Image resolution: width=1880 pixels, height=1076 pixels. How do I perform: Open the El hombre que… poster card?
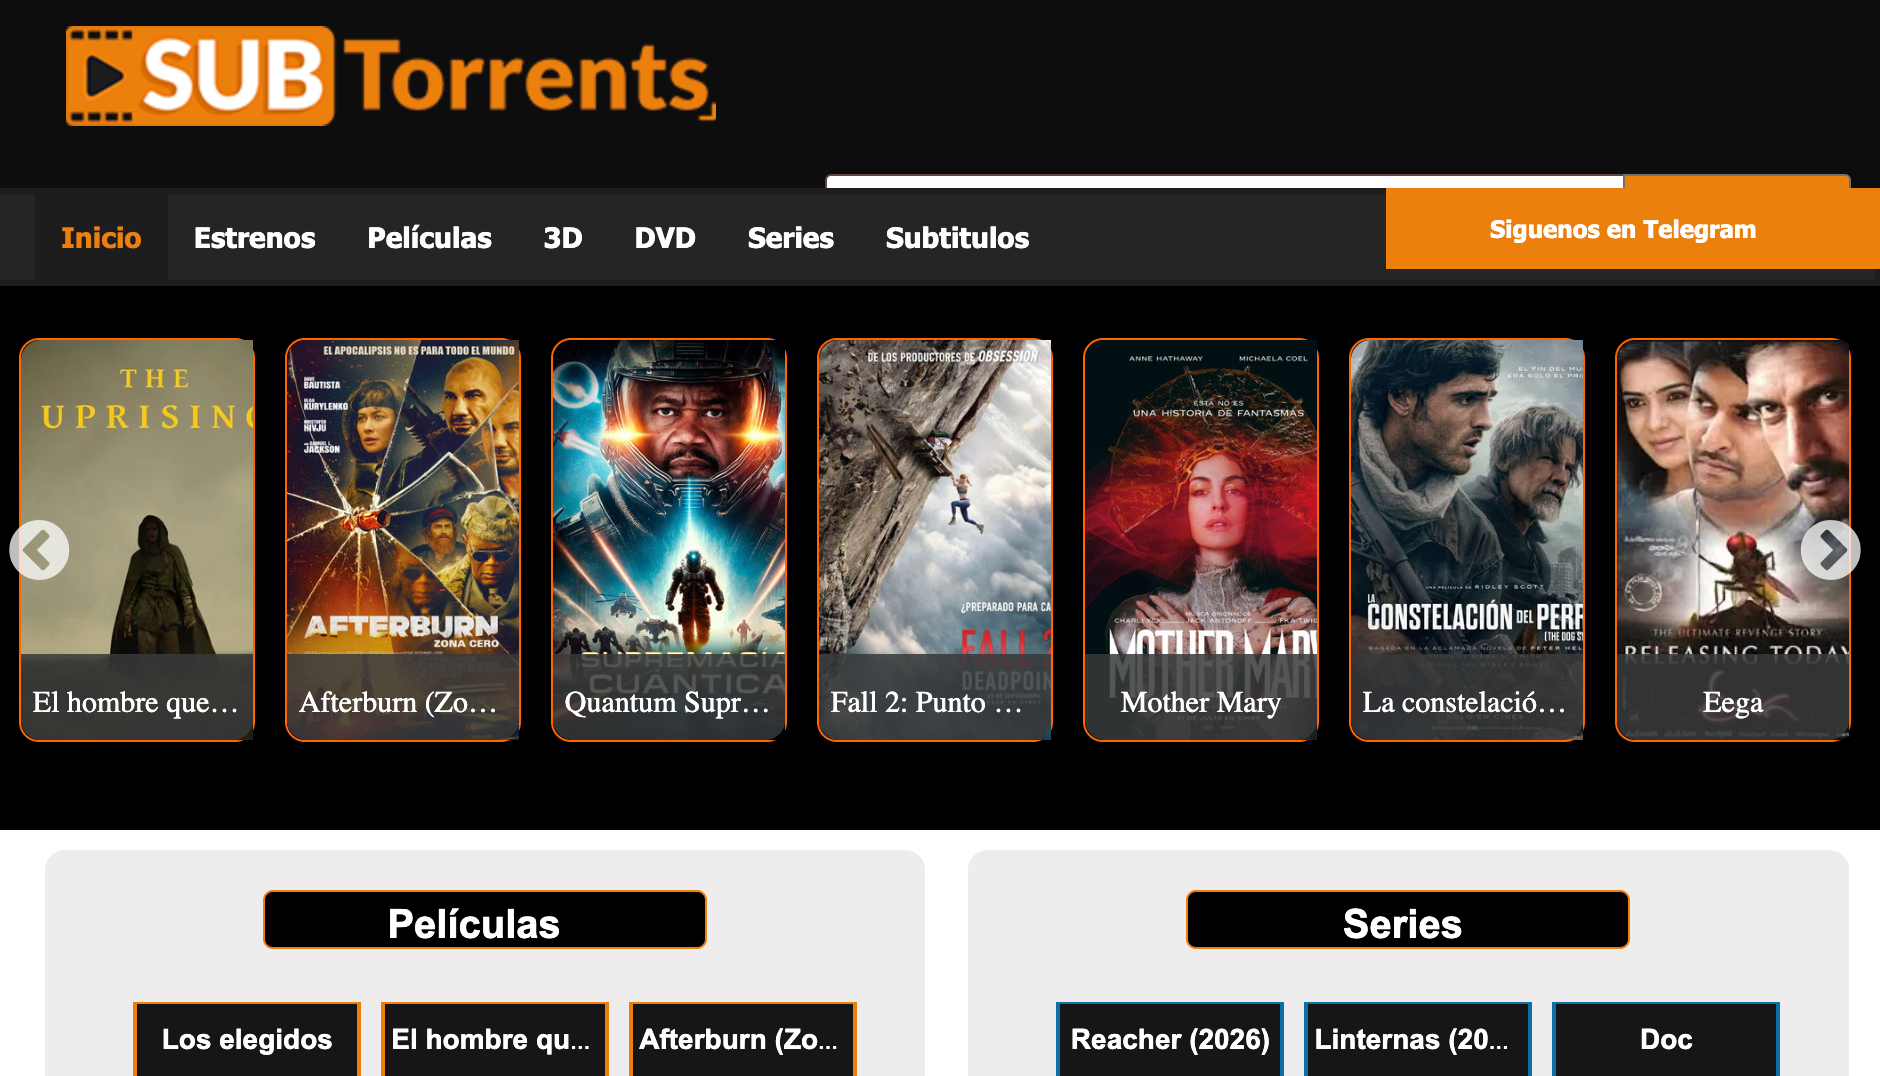point(137,540)
